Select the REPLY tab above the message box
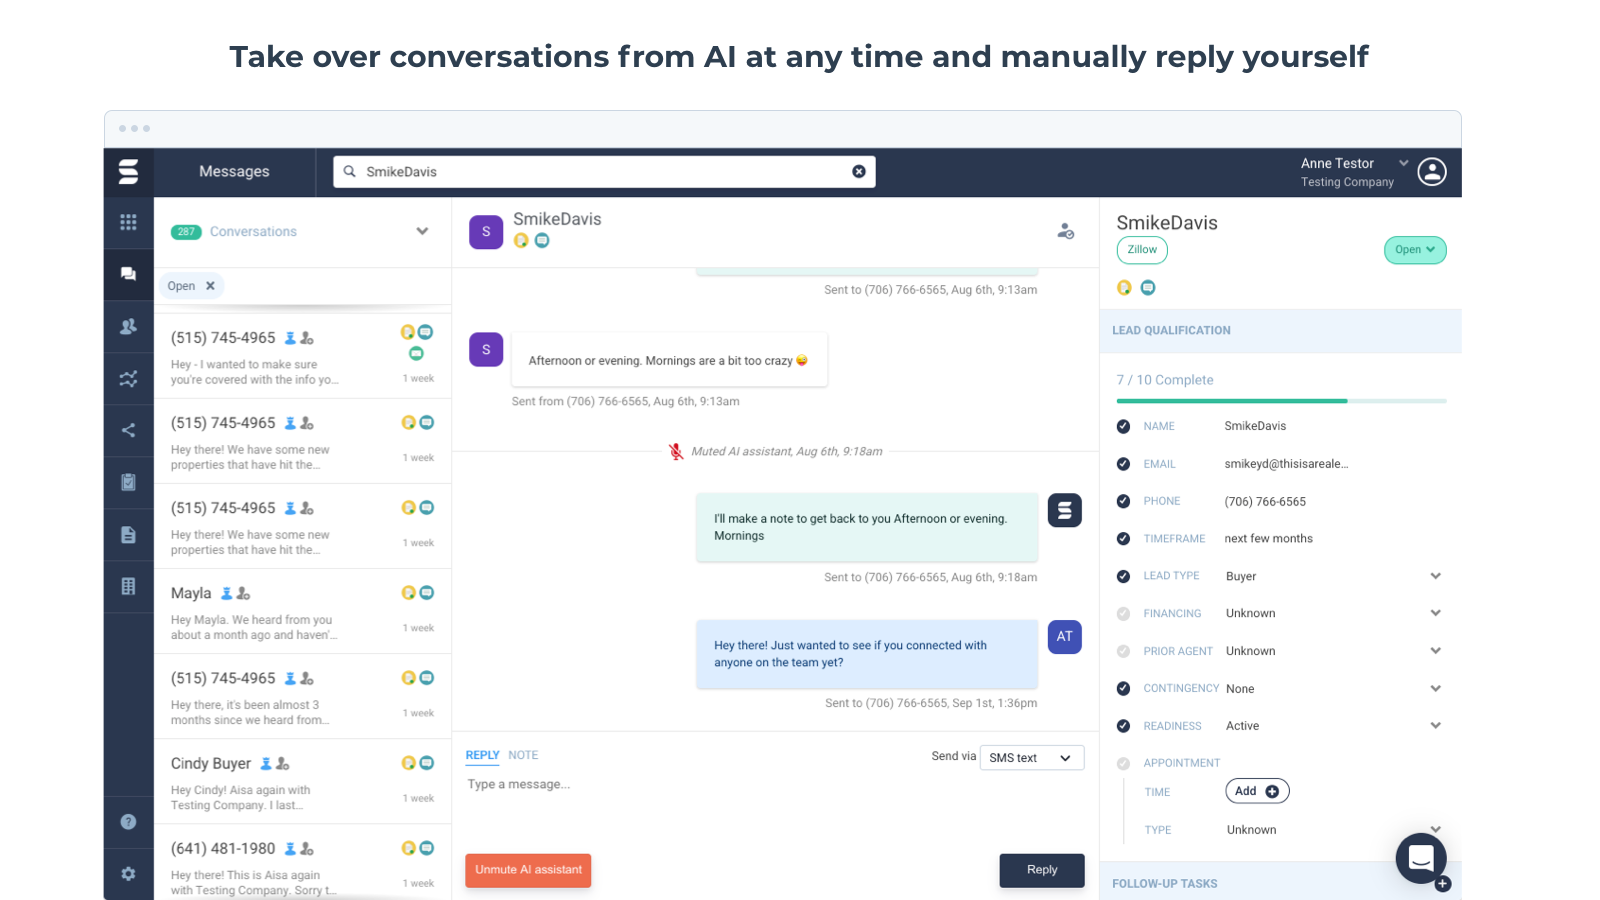This screenshot has height=900, width=1600. [482, 755]
